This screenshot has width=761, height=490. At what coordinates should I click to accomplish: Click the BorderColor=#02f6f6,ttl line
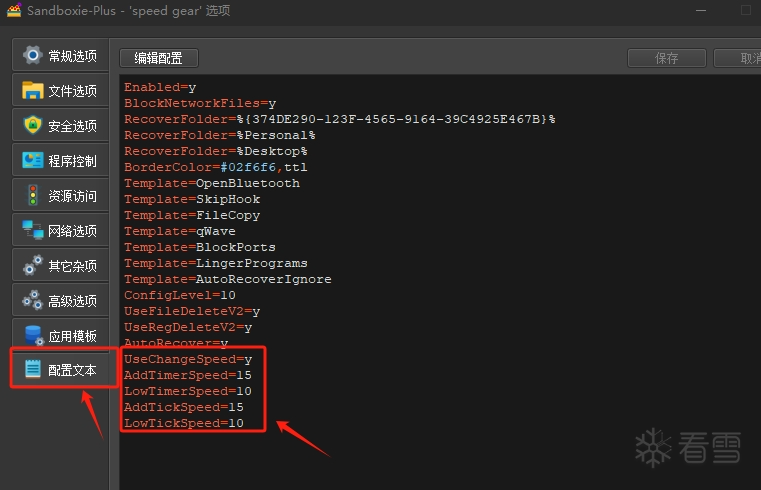click(x=215, y=167)
